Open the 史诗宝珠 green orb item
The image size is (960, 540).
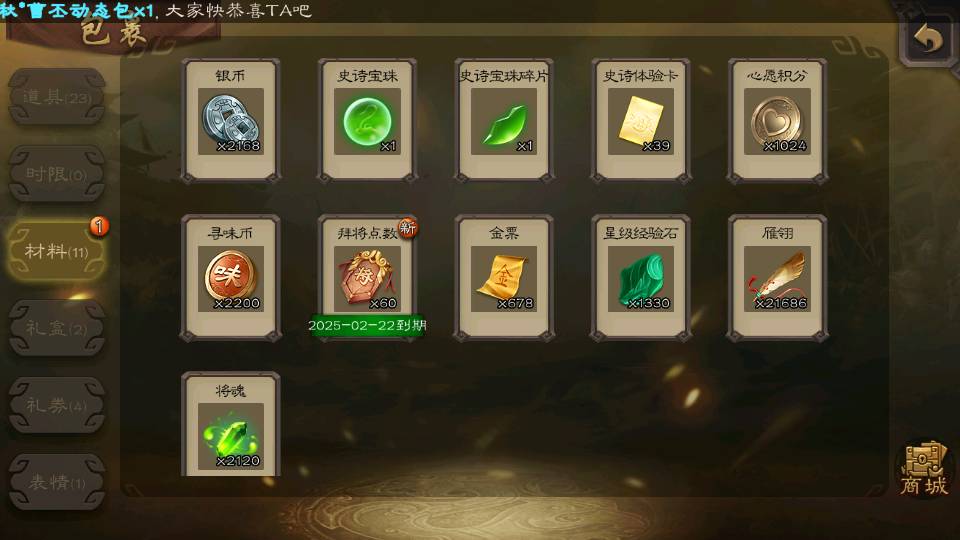tap(367, 121)
